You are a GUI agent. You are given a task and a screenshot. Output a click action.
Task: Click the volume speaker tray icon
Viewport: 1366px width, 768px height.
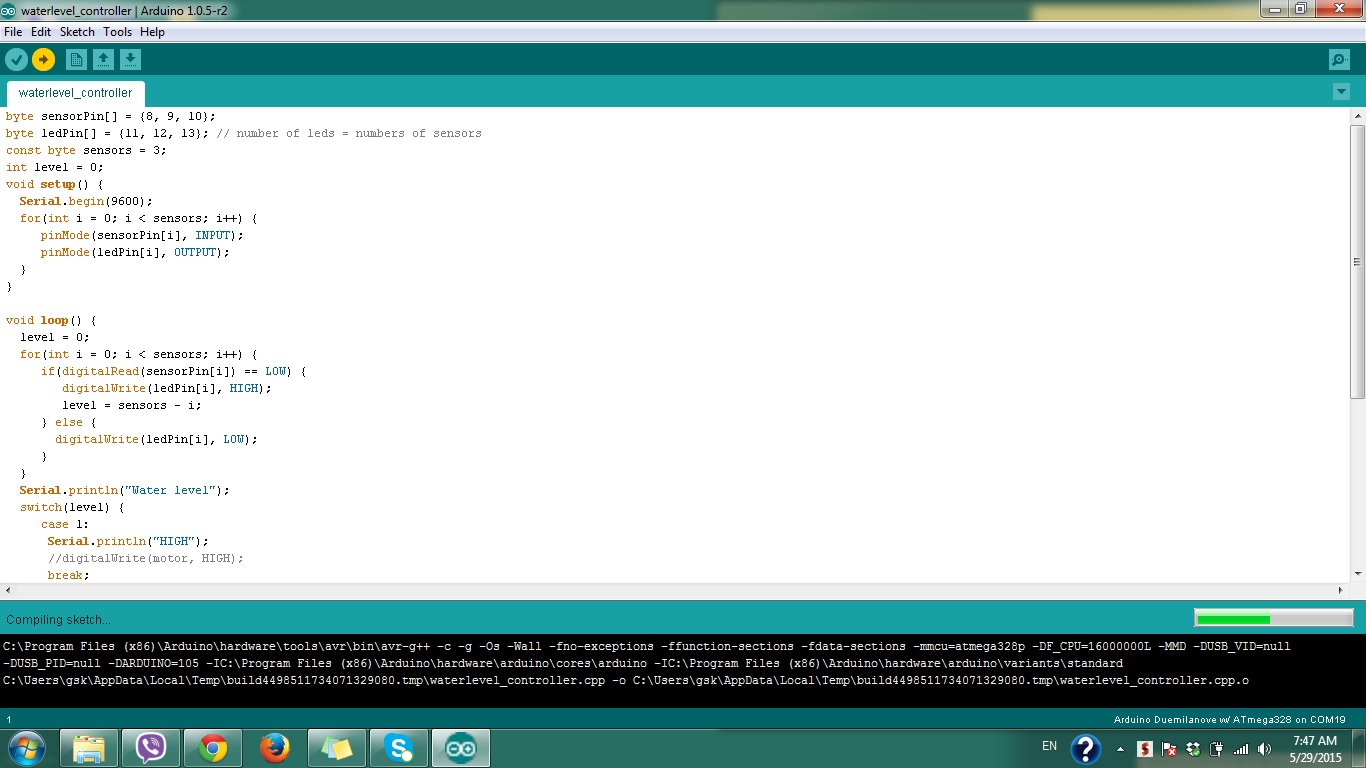pos(1265,749)
